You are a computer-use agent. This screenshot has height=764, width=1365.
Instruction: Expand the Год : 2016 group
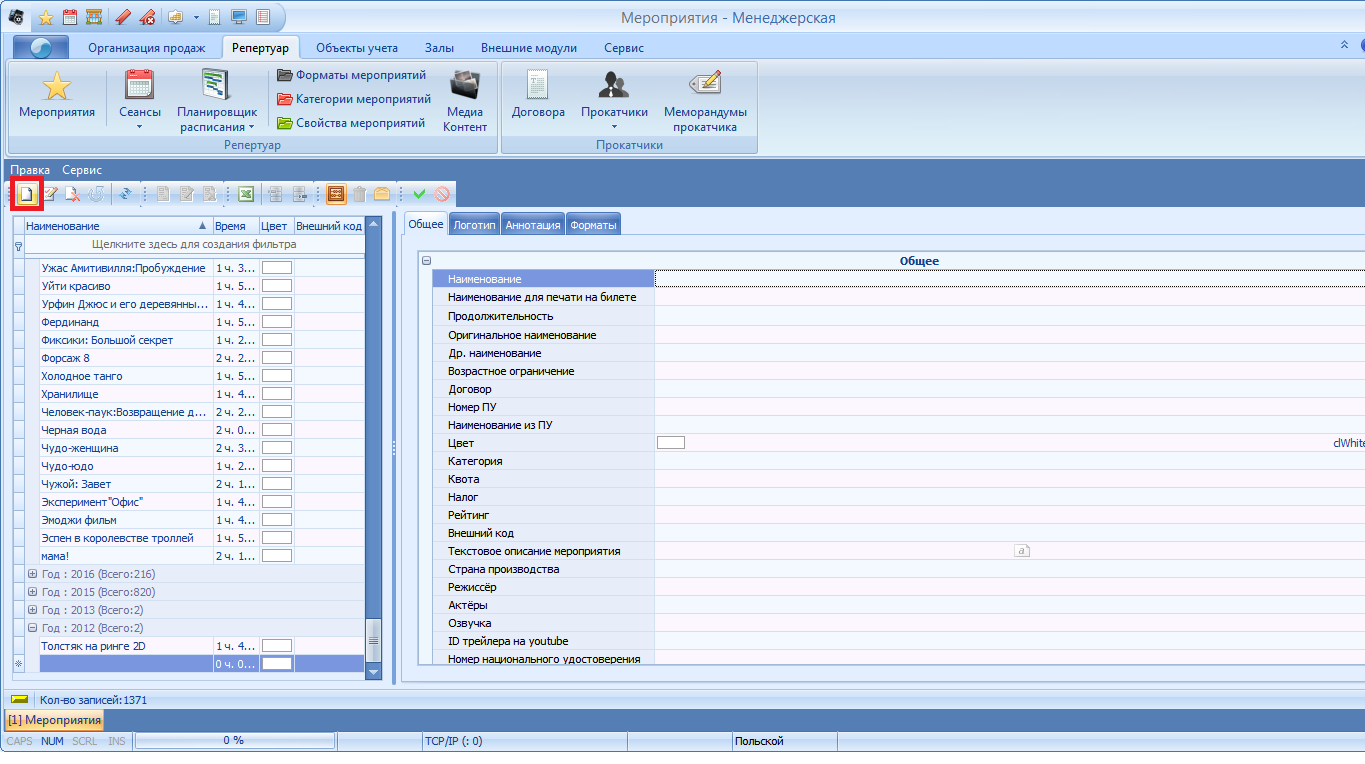coord(32,574)
